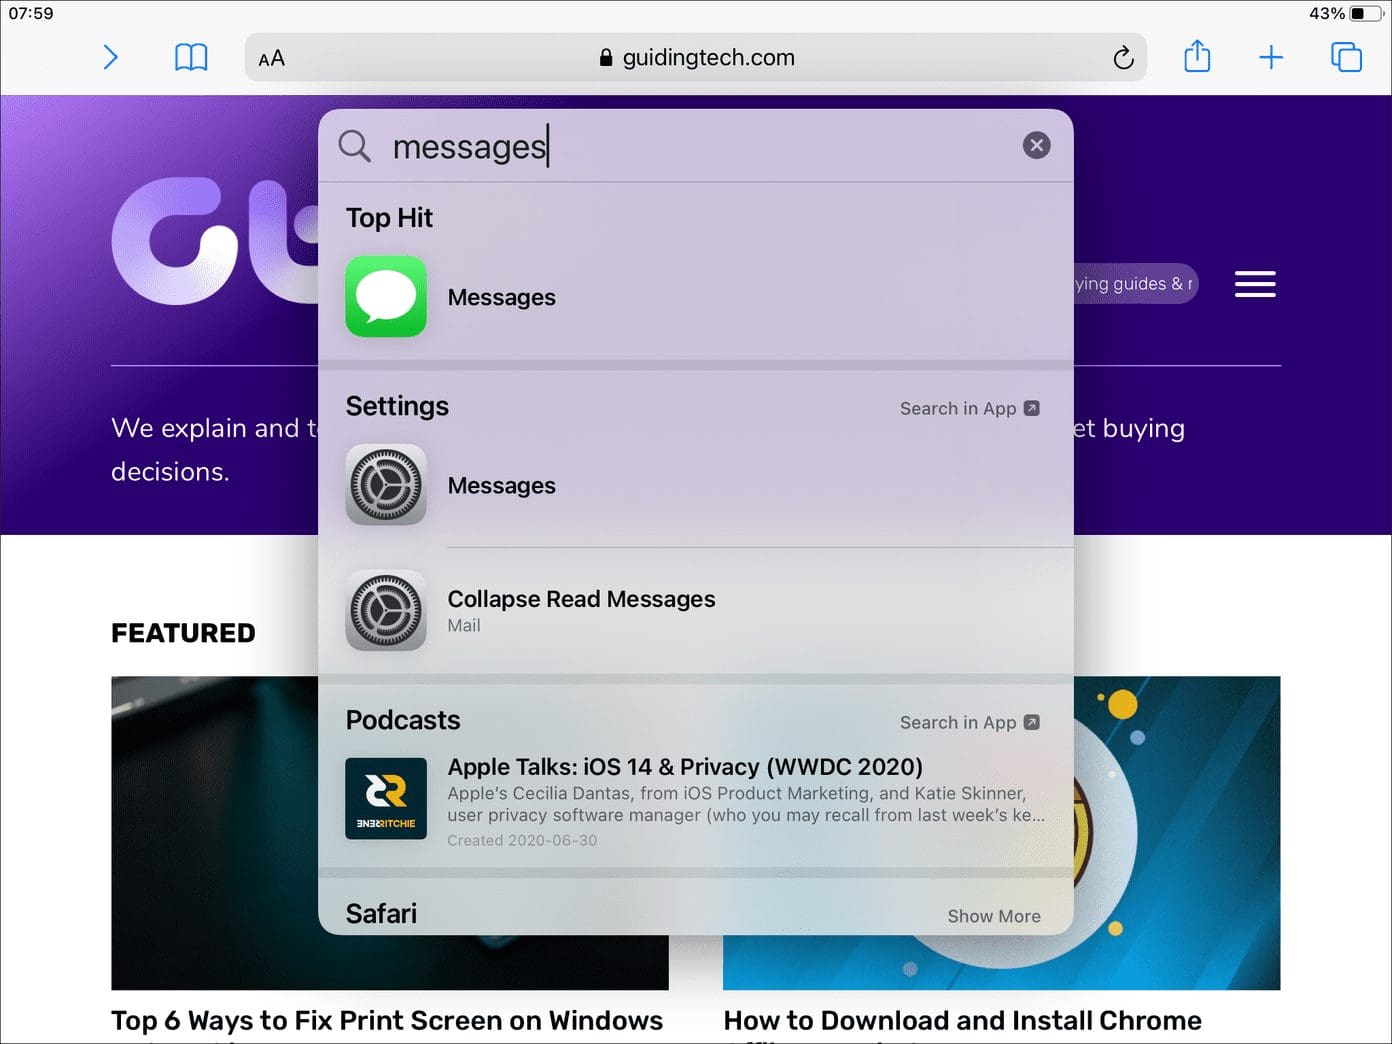The height and width of the screenshot is (1044, 1392).
Task: Open the AA reader view menu
Action: point(272,59)
